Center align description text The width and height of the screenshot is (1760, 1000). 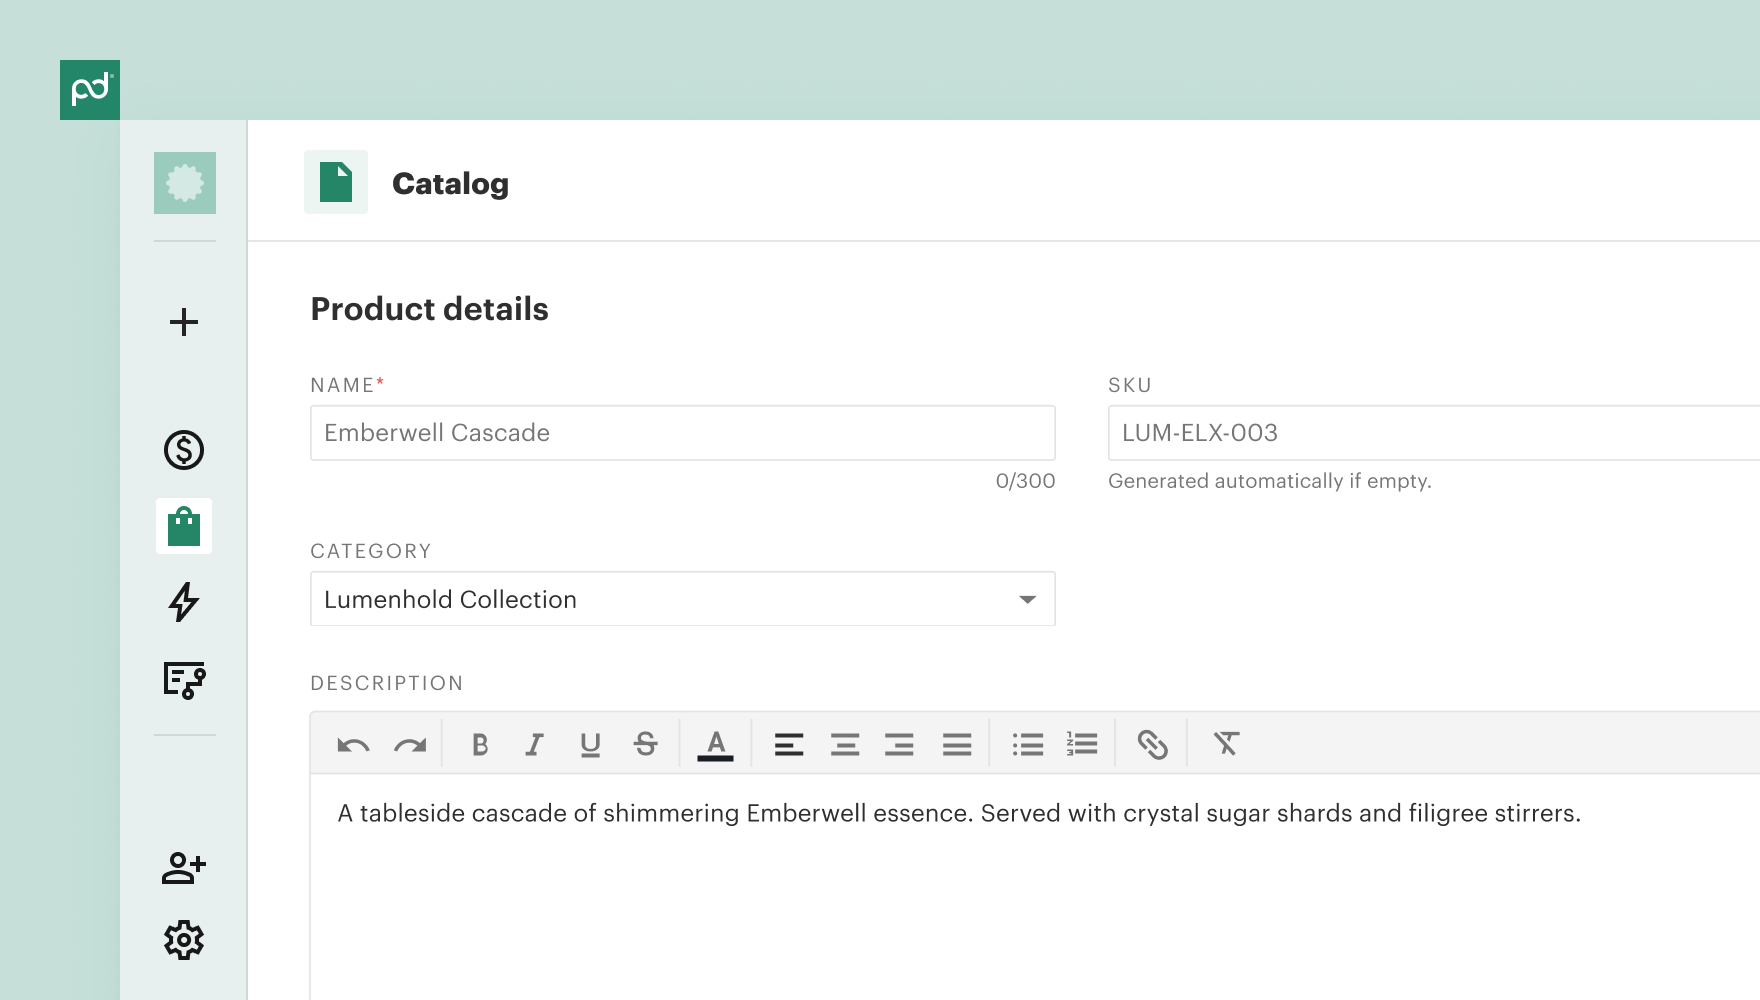(845, 744)
